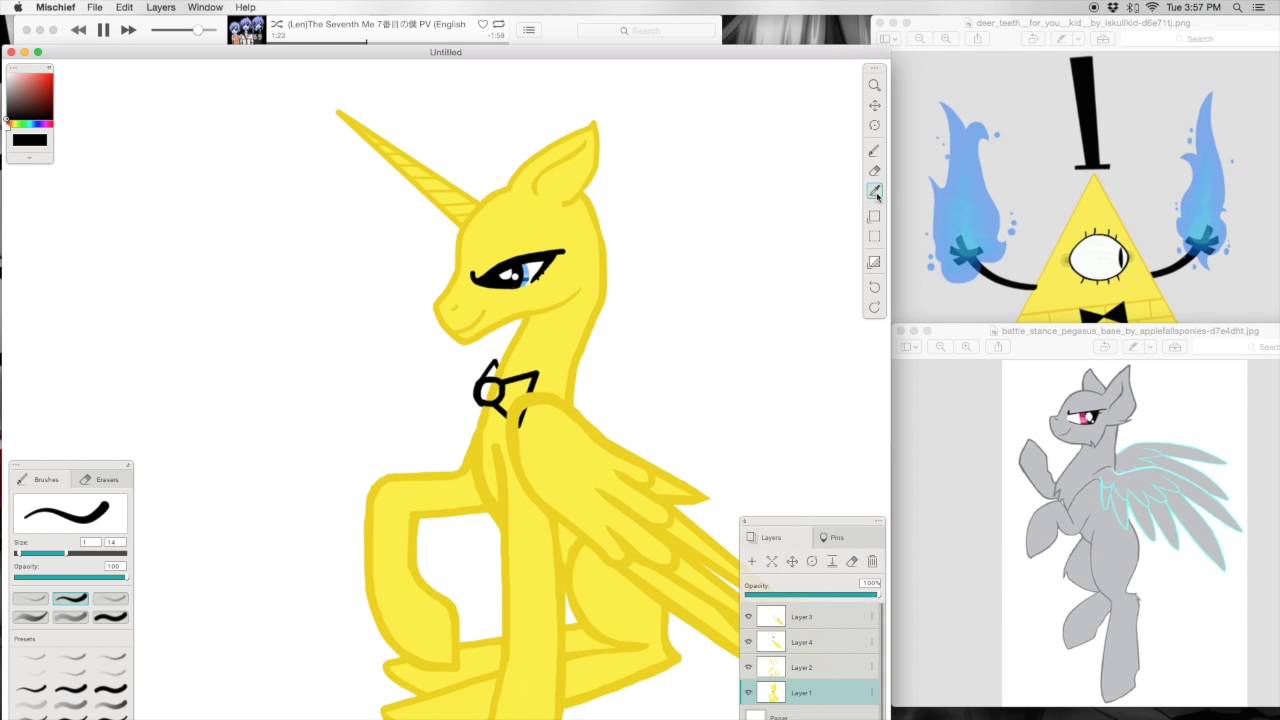
Task: Open Layer 4 options dots menu
Action: 872,642
